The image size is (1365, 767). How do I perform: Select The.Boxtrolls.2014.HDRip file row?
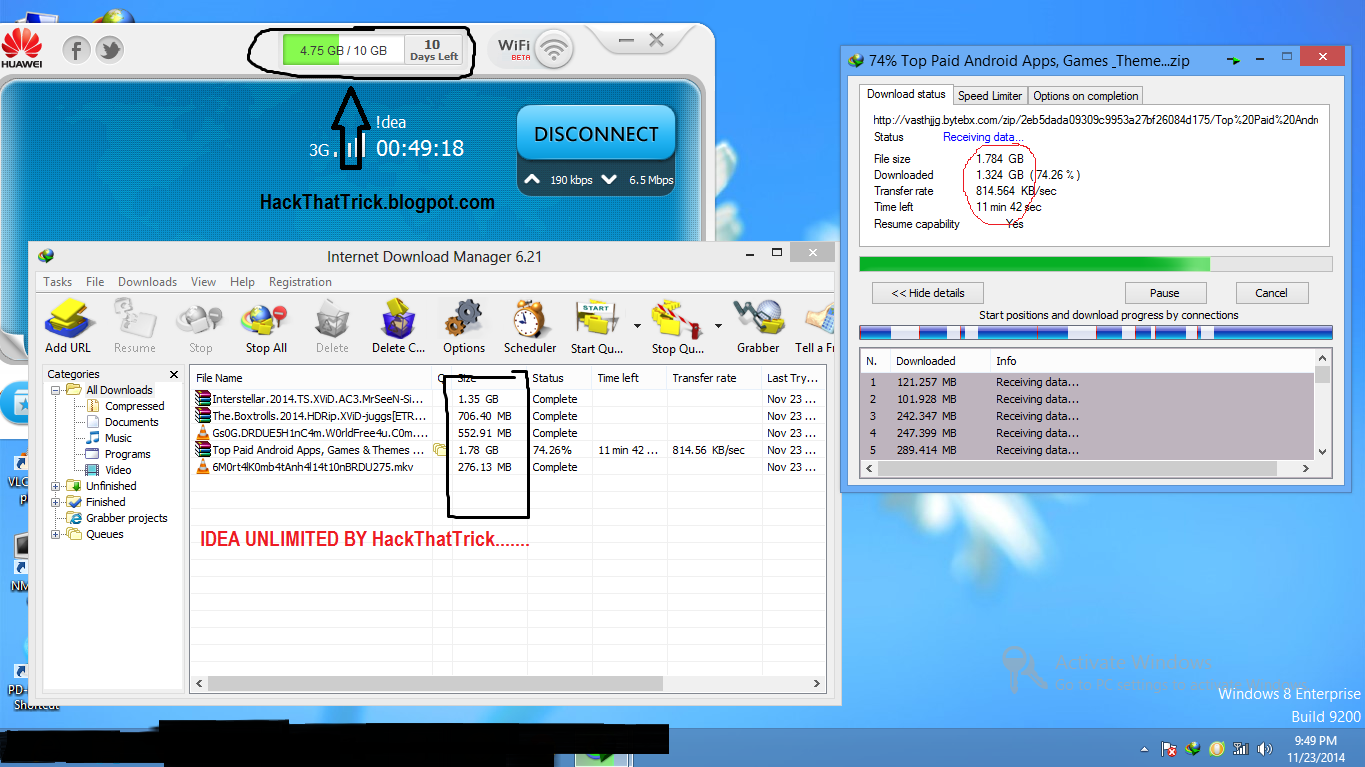(x=507, y=416)
